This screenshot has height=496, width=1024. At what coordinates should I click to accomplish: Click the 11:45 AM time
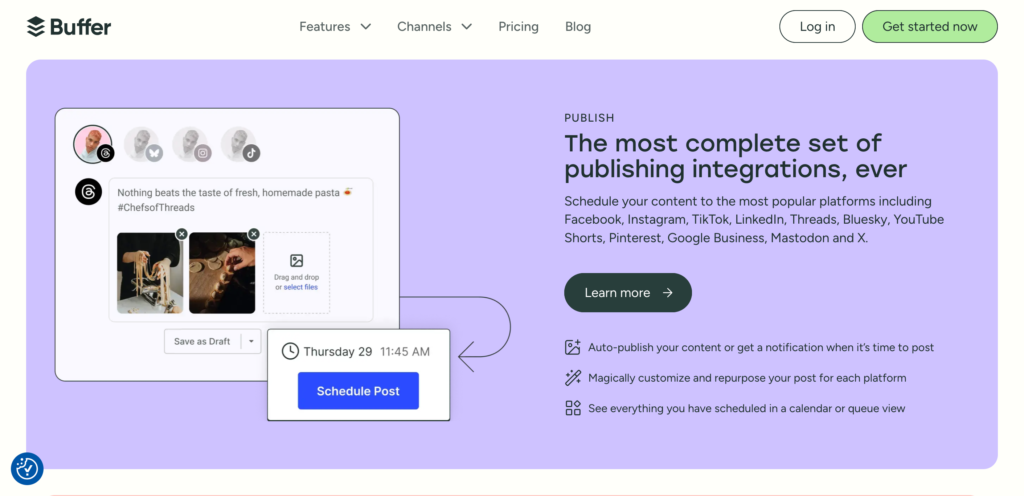[405, 352]
